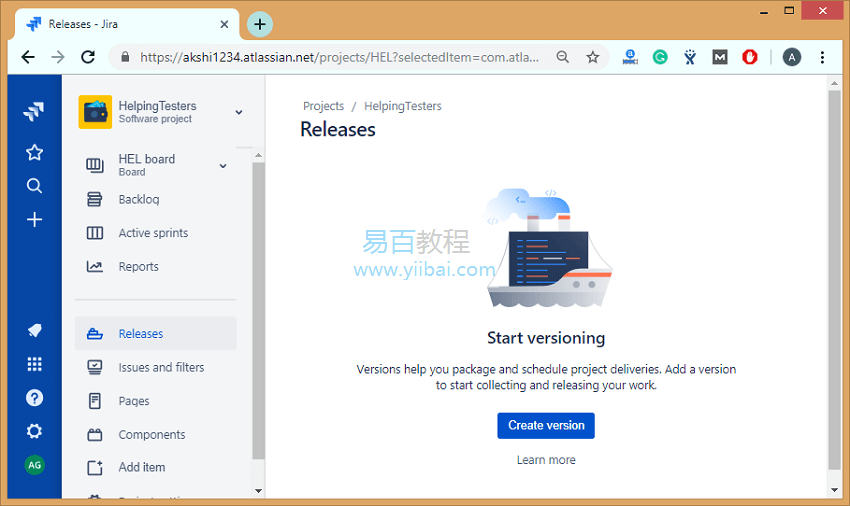Click sidebar scrollbar up arrow
This screenshot has height=506, width=850.
point(259,156)
